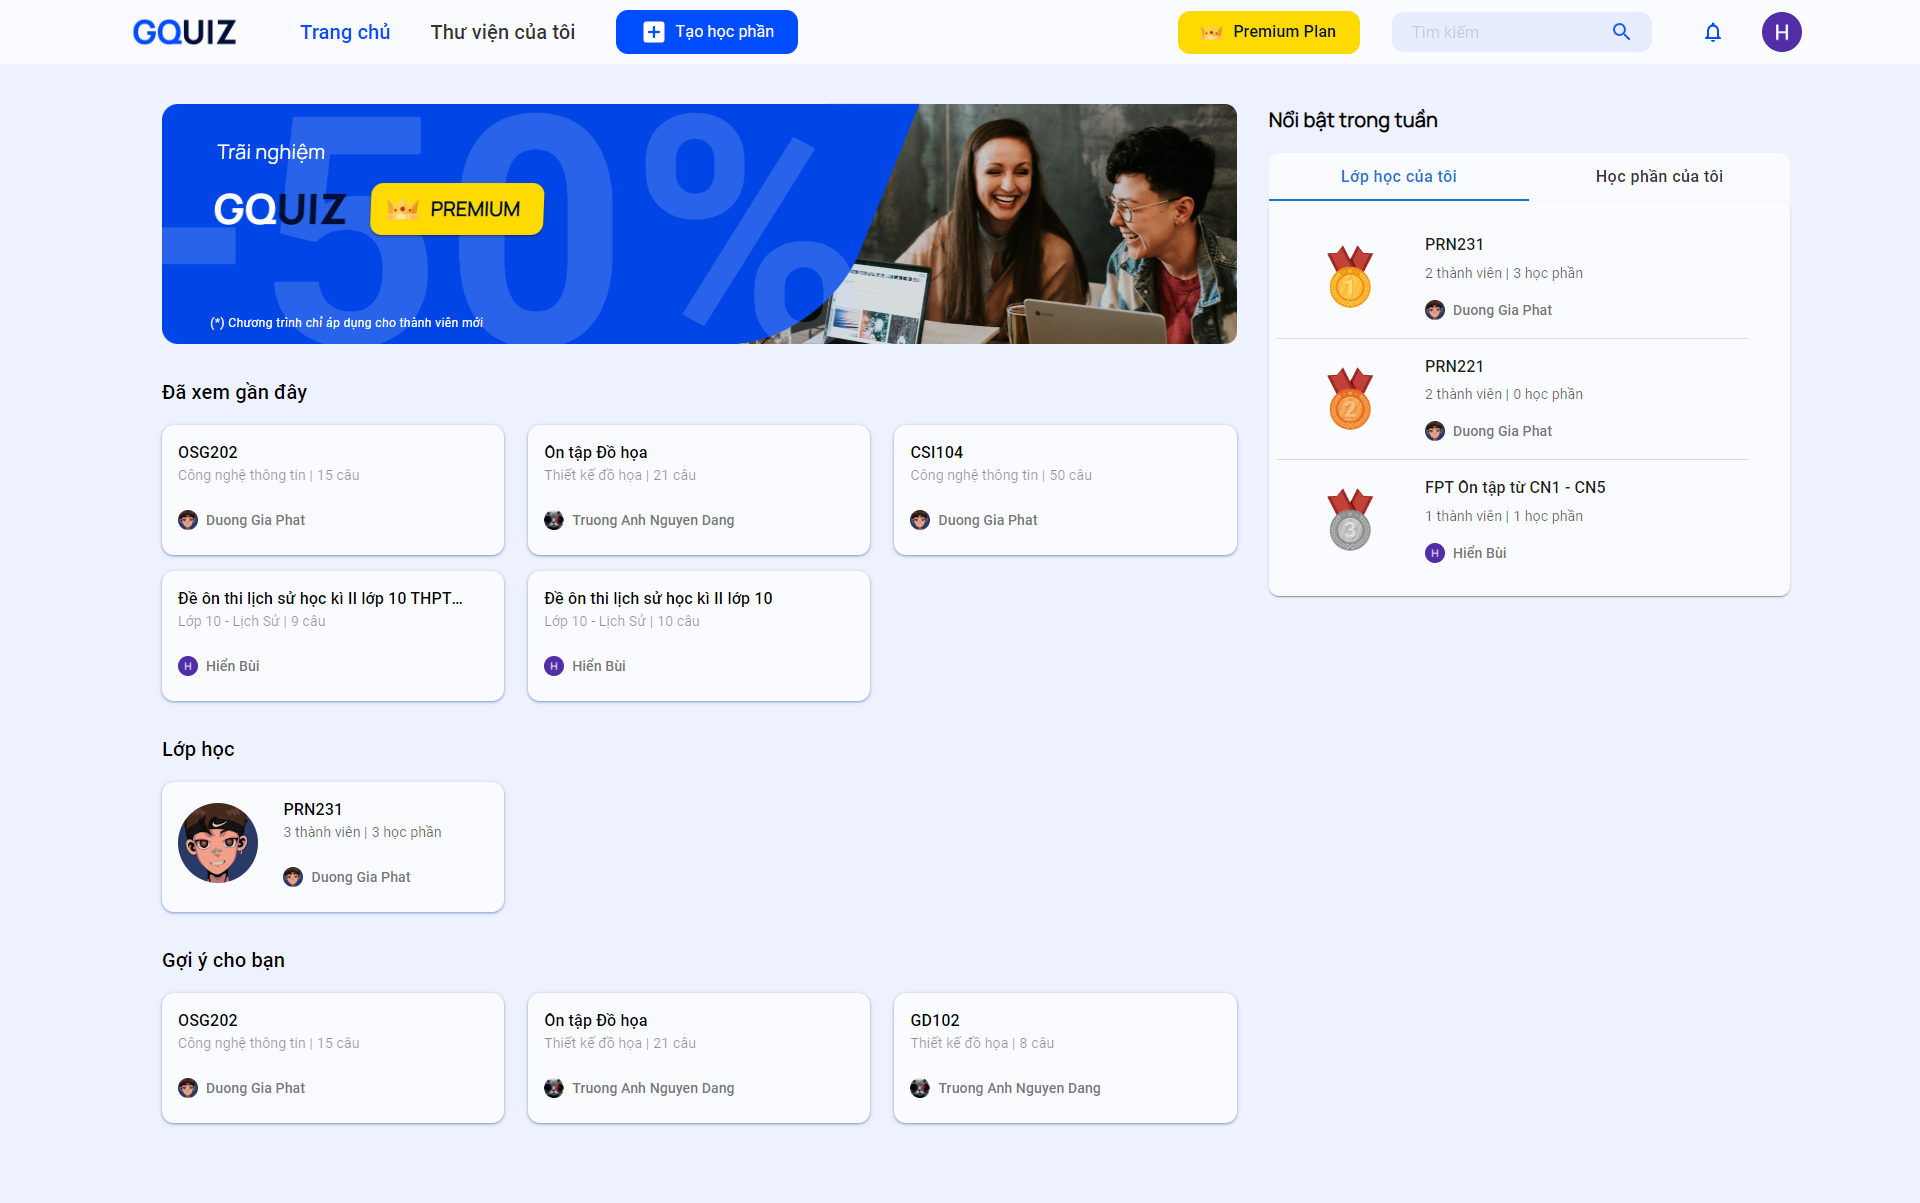Viewport: 1920px width, 1203px height.
Task: Click the Premium Plan header button
Action: pos(1268,32)
